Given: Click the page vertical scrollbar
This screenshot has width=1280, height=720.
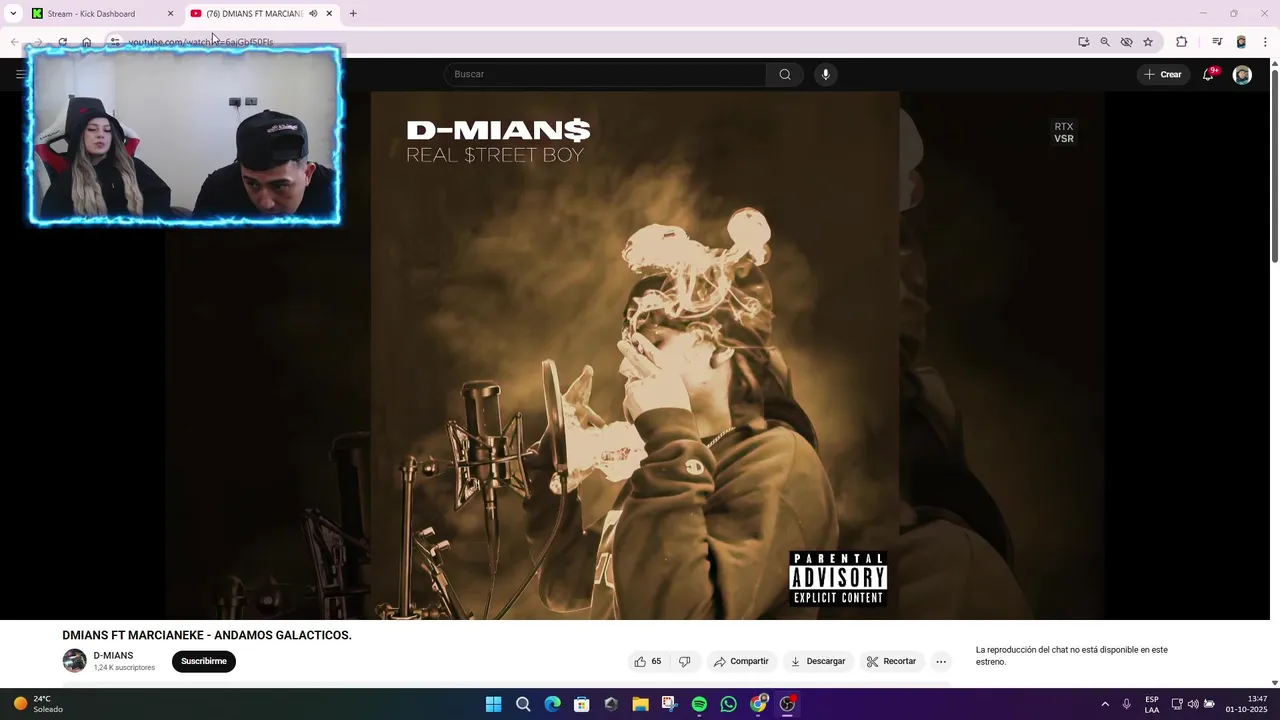Looking at the screenshot, I should tap(1274, 165).
